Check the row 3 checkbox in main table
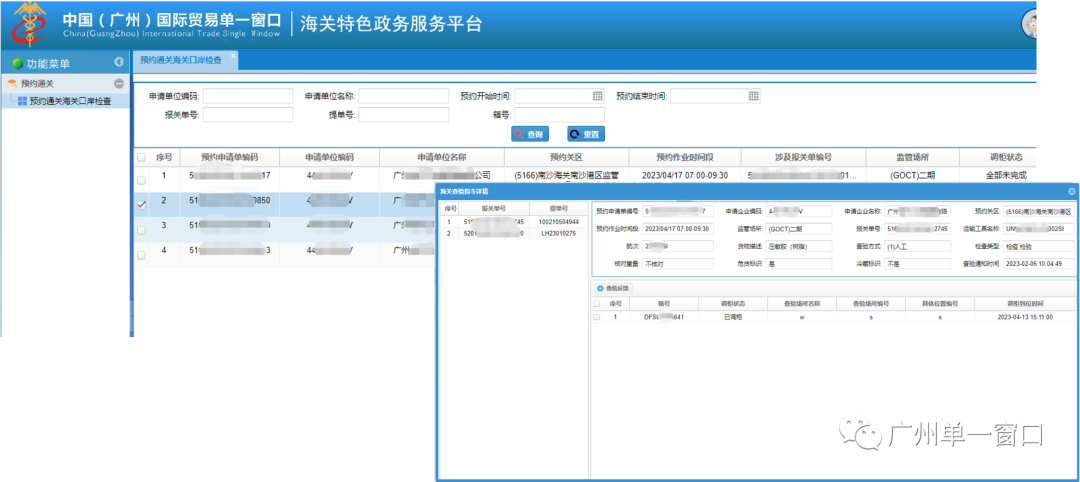 tap(141, 230)
